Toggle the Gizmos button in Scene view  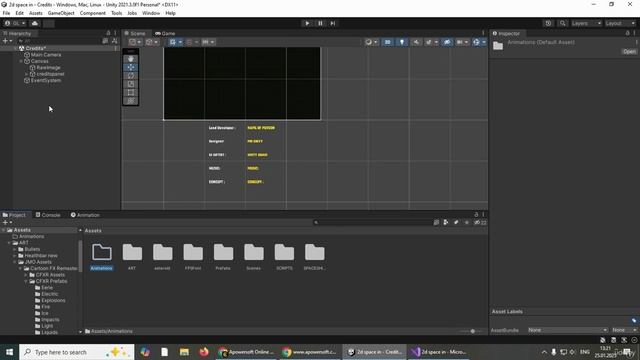[476, 42]
